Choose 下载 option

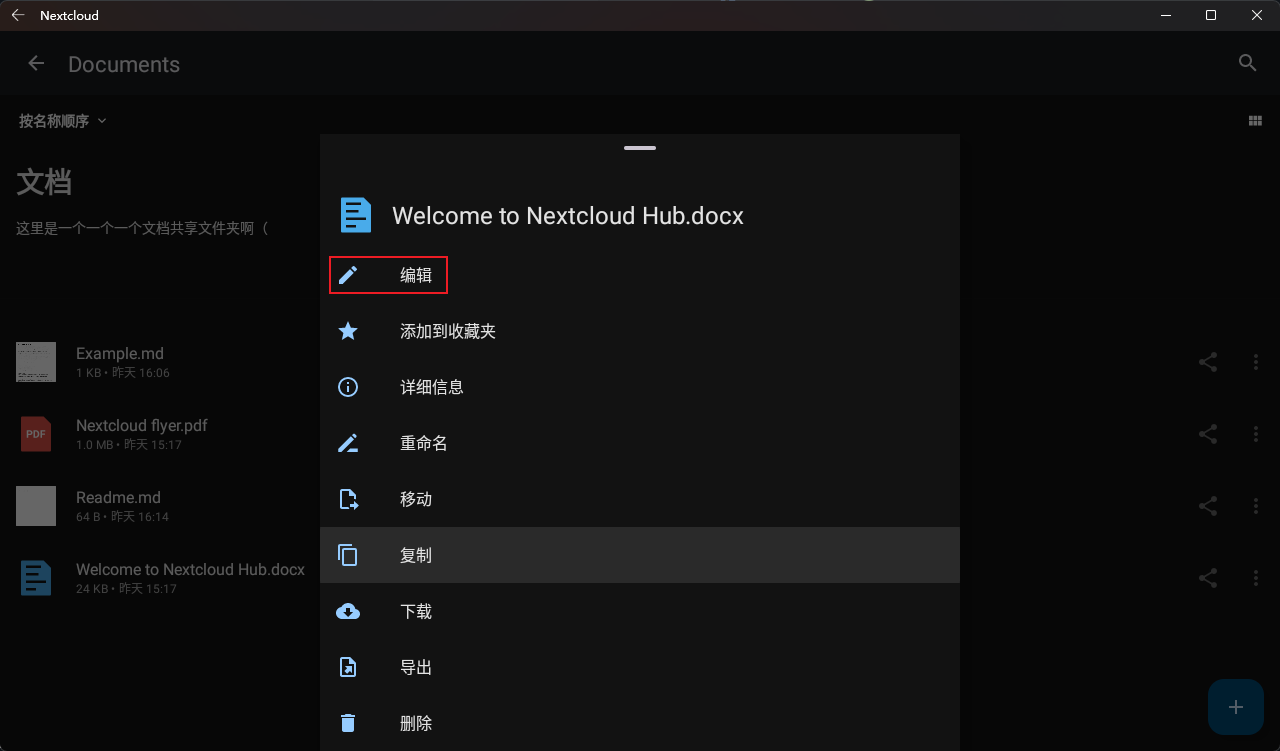click(x=640, y=611)
